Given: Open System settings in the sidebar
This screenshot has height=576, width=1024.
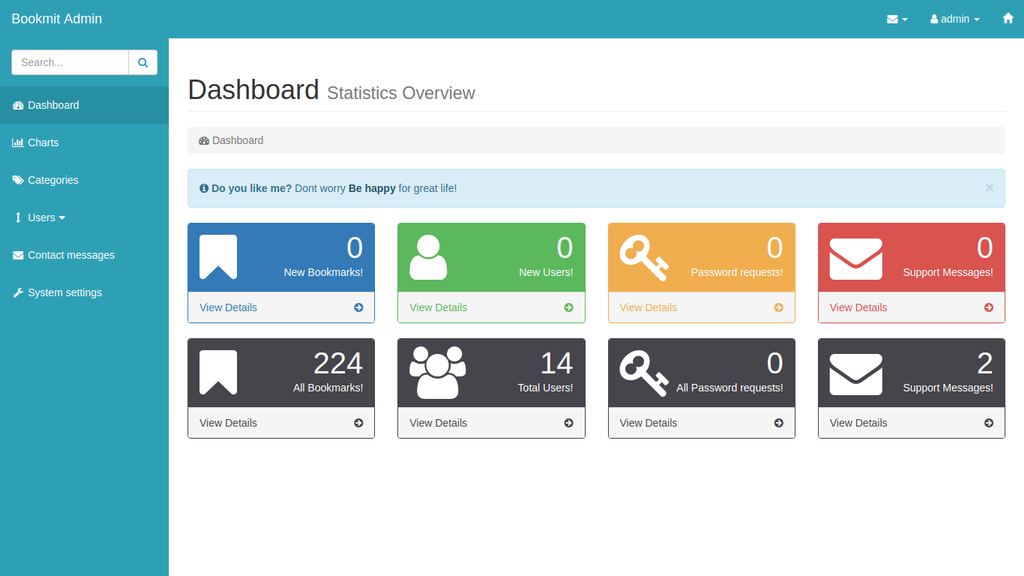Looking at the screenshot, I should tap(84, 293).
